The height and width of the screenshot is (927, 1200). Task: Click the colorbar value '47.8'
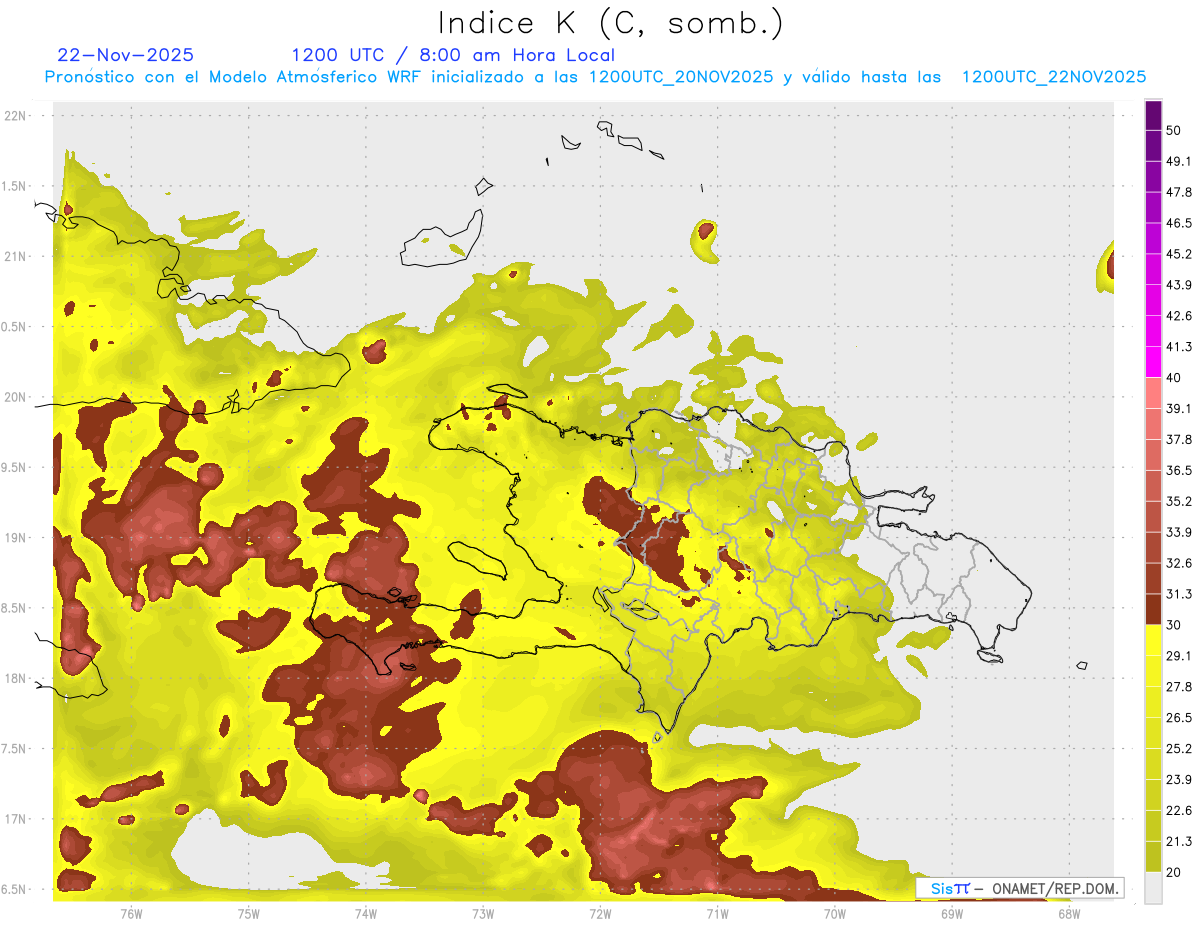(1179, 193)
